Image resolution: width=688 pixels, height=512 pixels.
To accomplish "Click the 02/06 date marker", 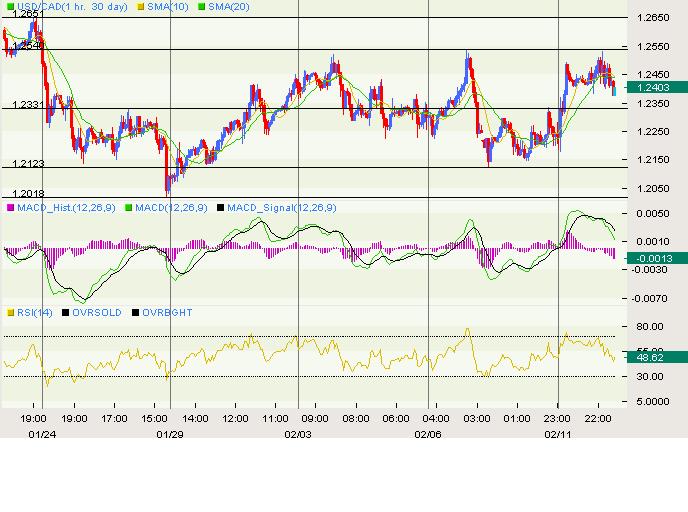I will pos(428,434).
